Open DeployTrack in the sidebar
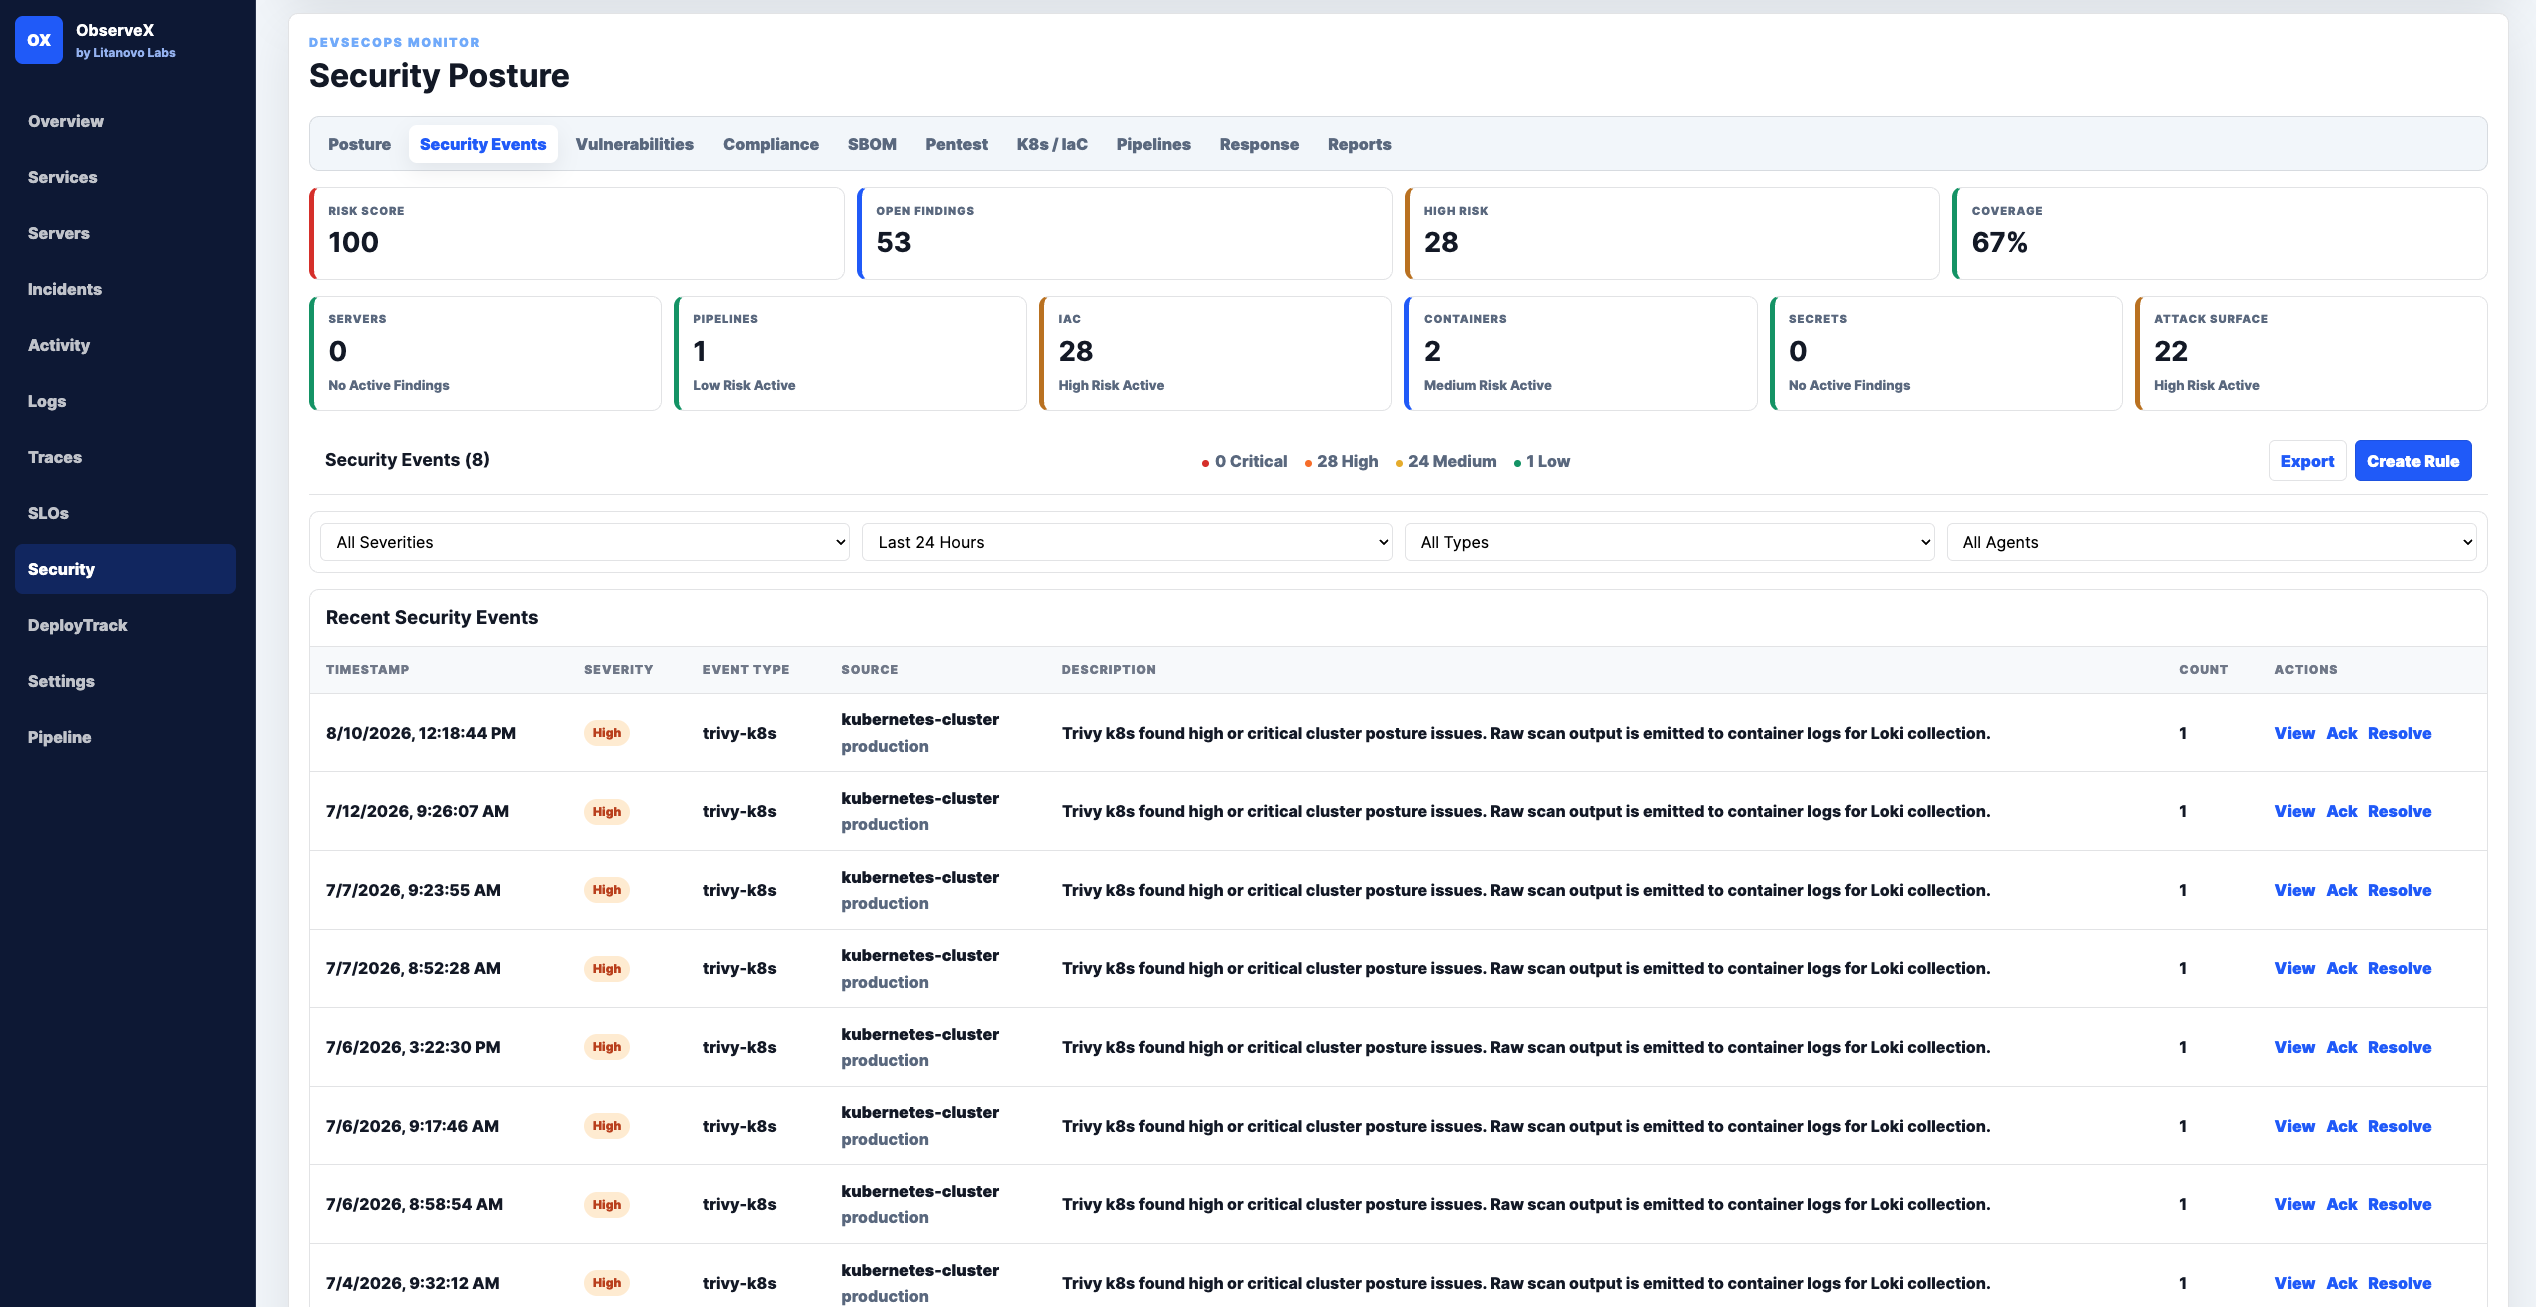 point(125,625)
